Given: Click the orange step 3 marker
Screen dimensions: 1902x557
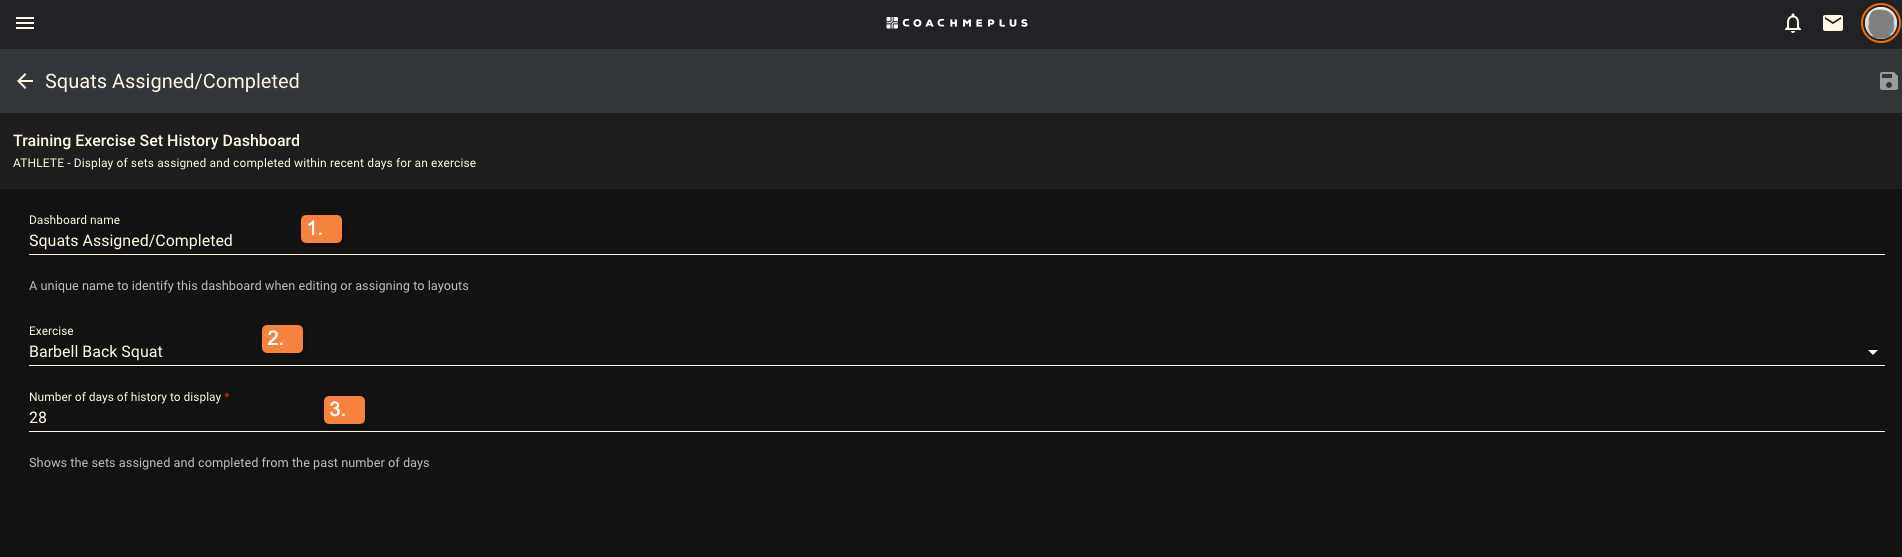Looking at the screenshot, I should point(344,410).
